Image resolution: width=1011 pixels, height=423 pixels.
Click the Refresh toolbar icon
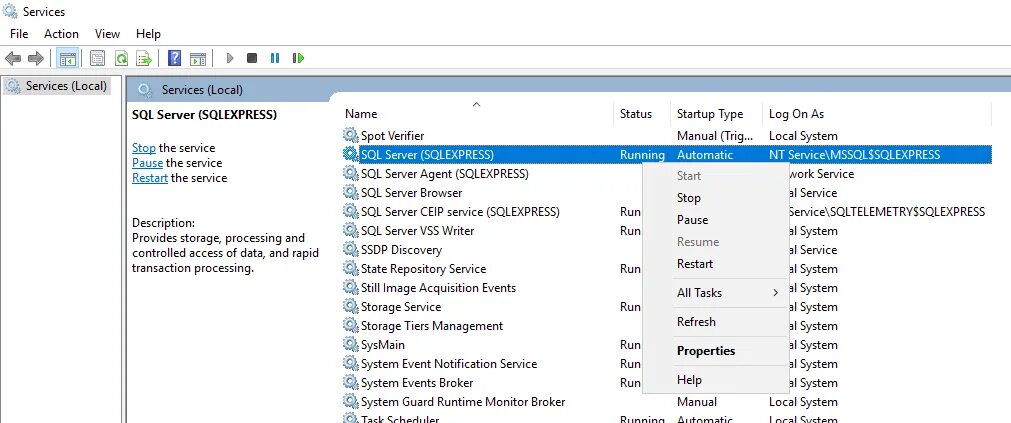[x=121, y=59]
